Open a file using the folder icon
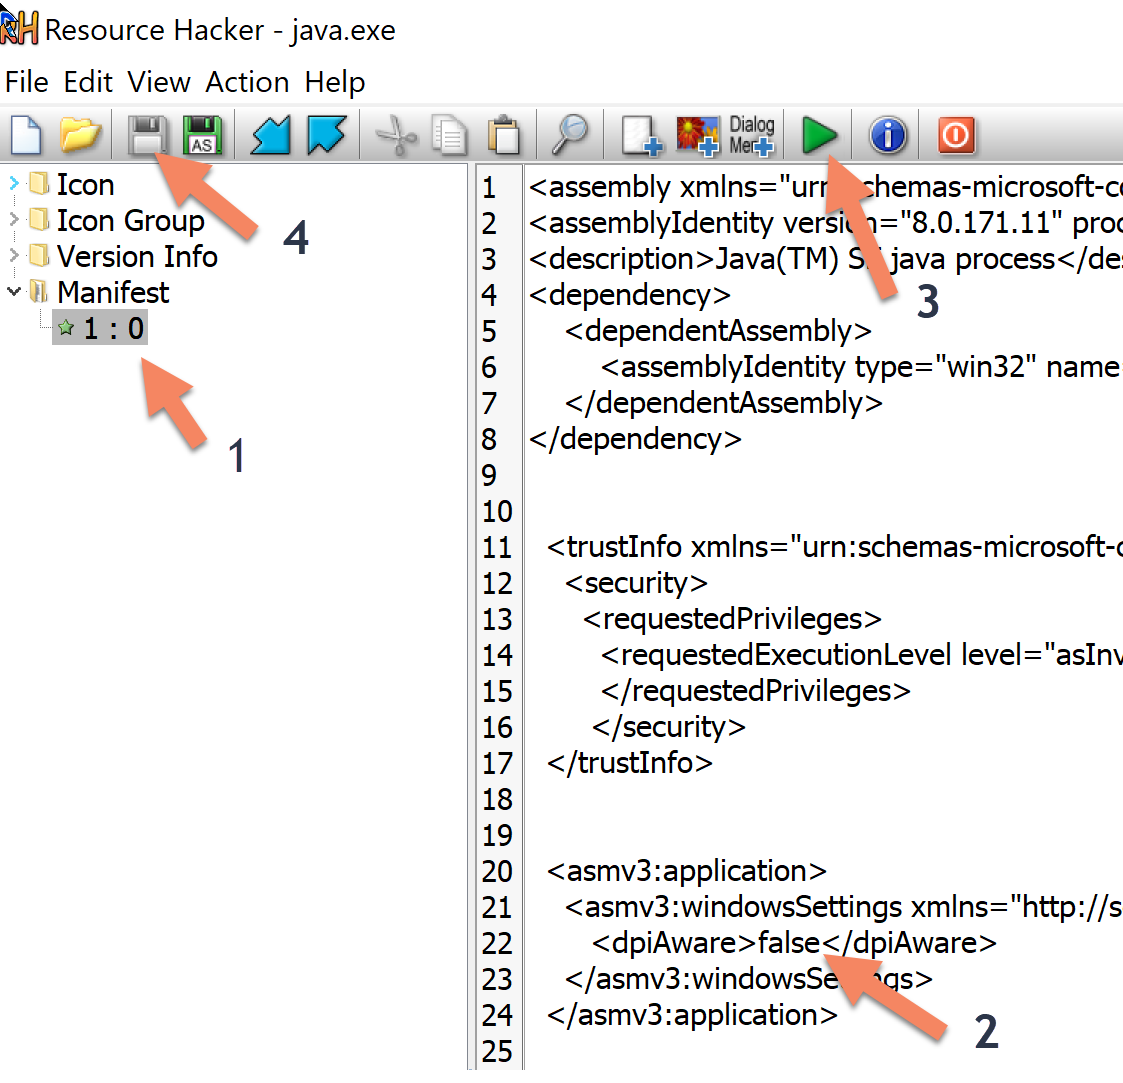This screenshot has width=1123, height=1083. point(80,135)
